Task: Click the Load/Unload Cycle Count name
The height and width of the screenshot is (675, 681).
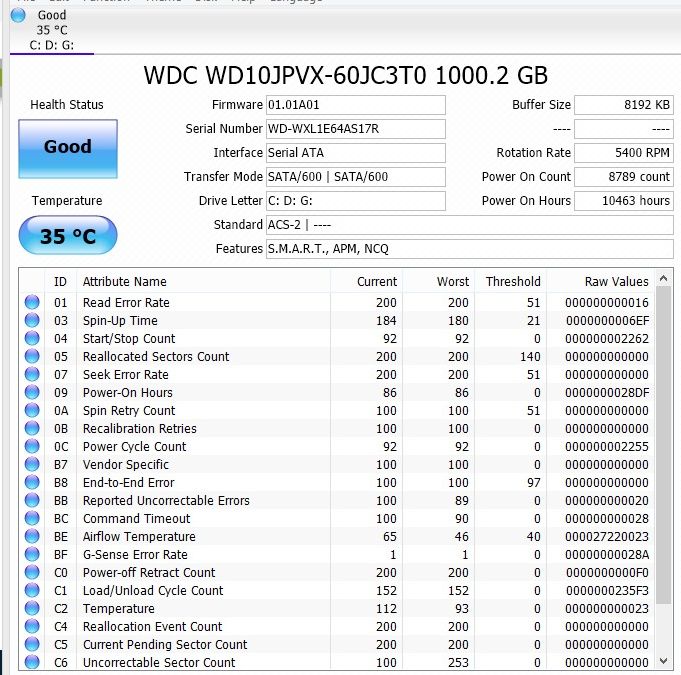Action: click(153, 591)
